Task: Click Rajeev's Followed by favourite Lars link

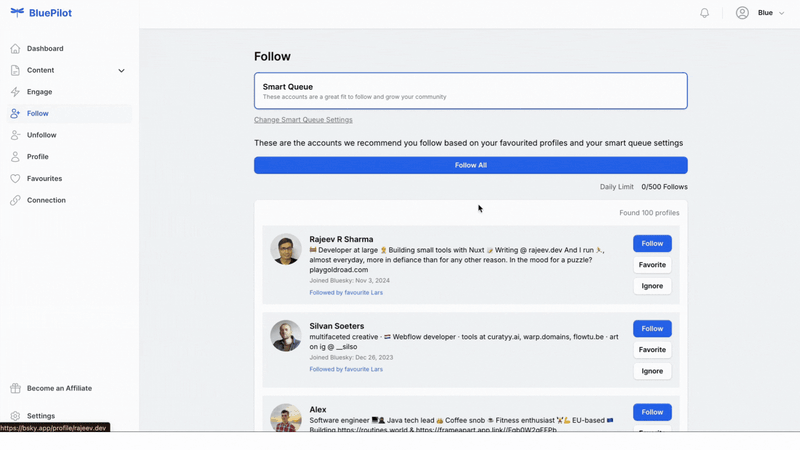Action: 346,292
